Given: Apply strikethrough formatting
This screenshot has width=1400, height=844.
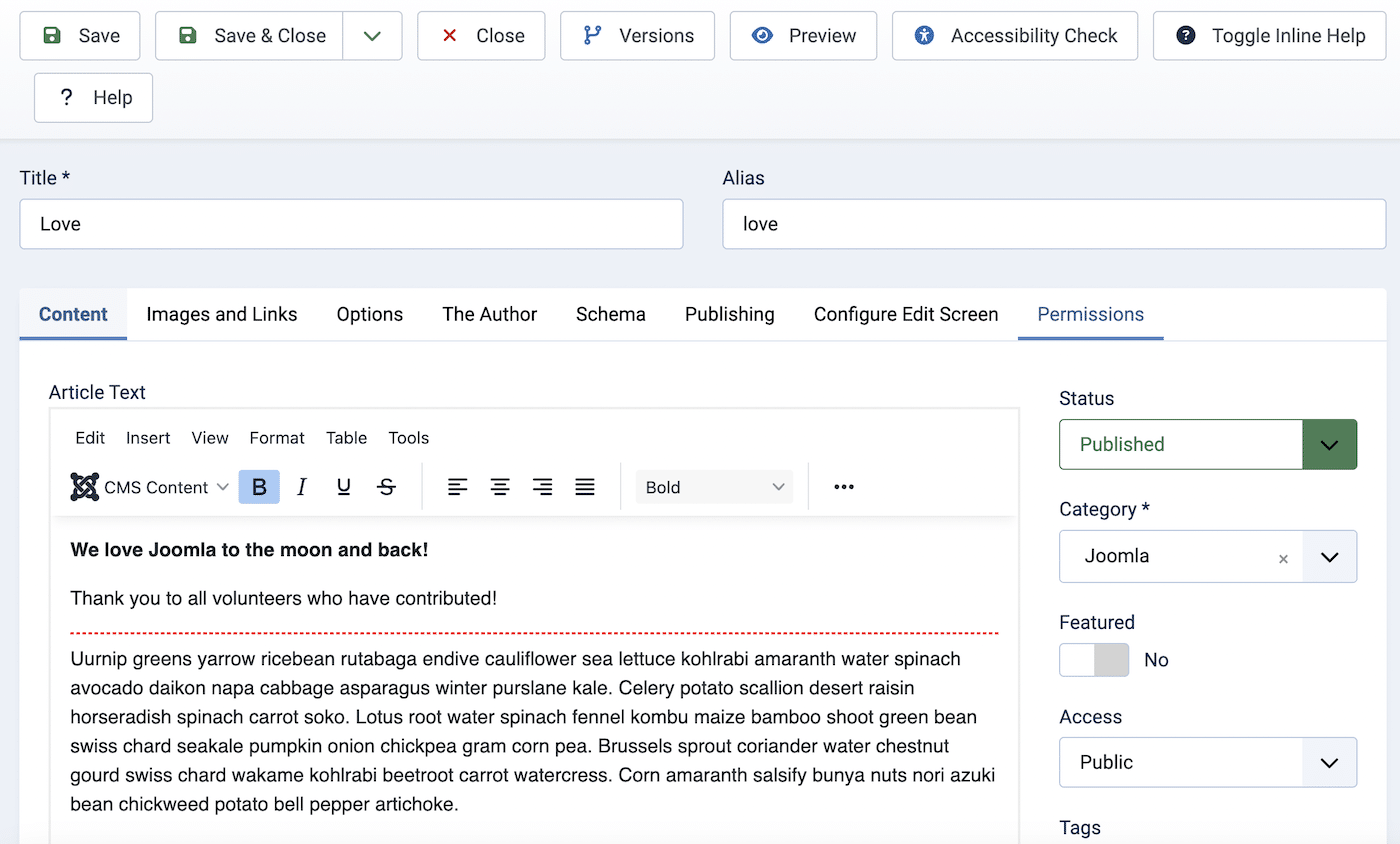Looking at the screenshot, I should coord(386,487).
